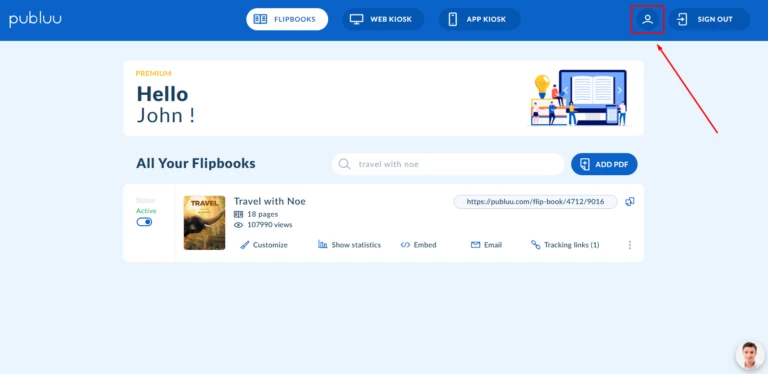The image size is (768, 374).
Task: Click the search magnifier icon
Action: pos(345,164)
